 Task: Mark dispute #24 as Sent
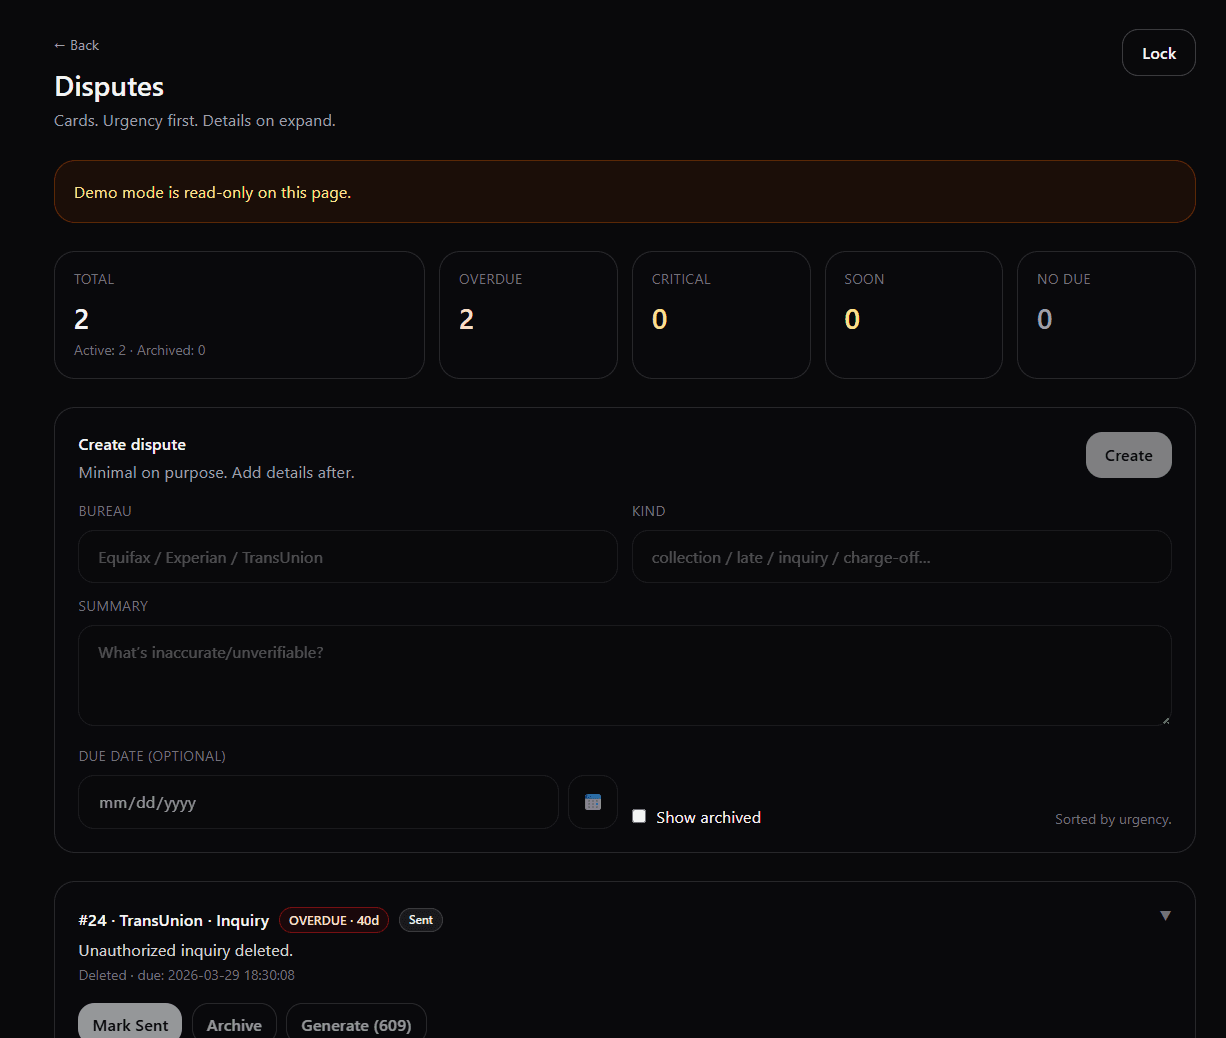tap(130, 1023)
